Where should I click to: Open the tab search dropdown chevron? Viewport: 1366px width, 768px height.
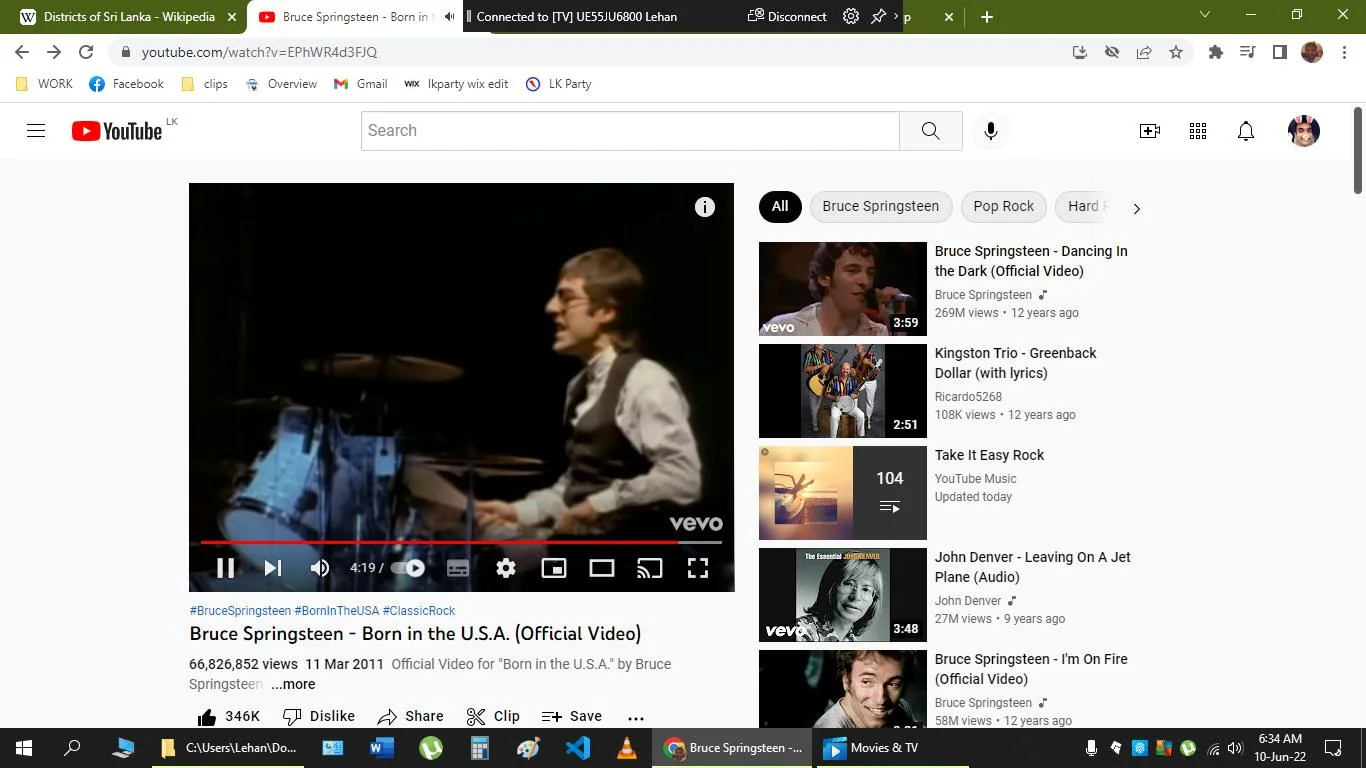pos(1204,15)
